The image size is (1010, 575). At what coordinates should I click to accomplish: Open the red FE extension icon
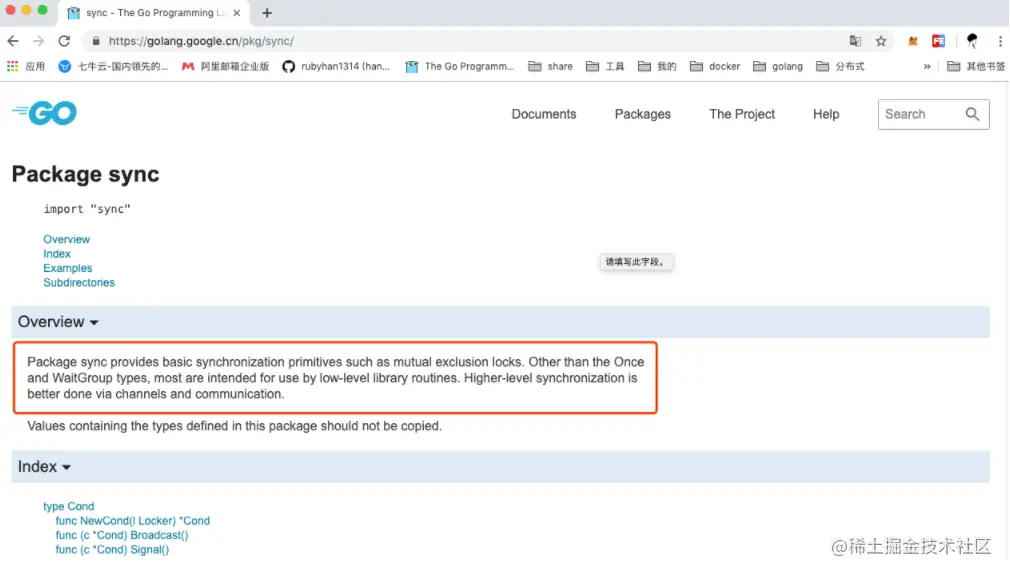[939, 41]
